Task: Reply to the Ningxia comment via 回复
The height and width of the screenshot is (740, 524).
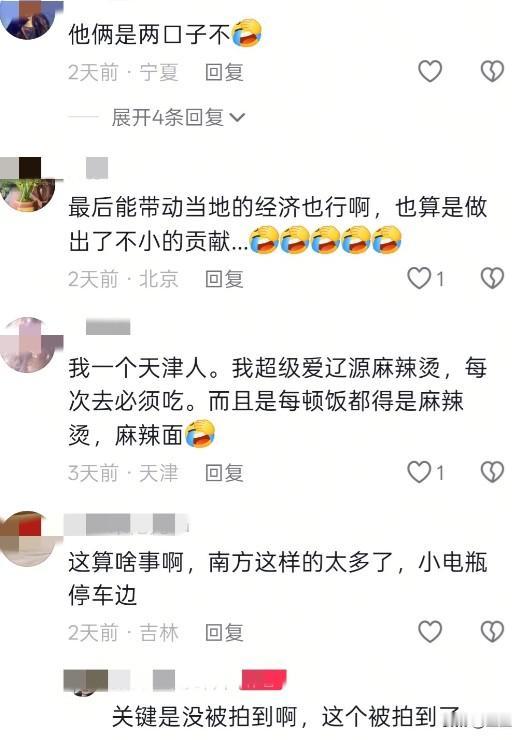Action: tap(224, 72)
